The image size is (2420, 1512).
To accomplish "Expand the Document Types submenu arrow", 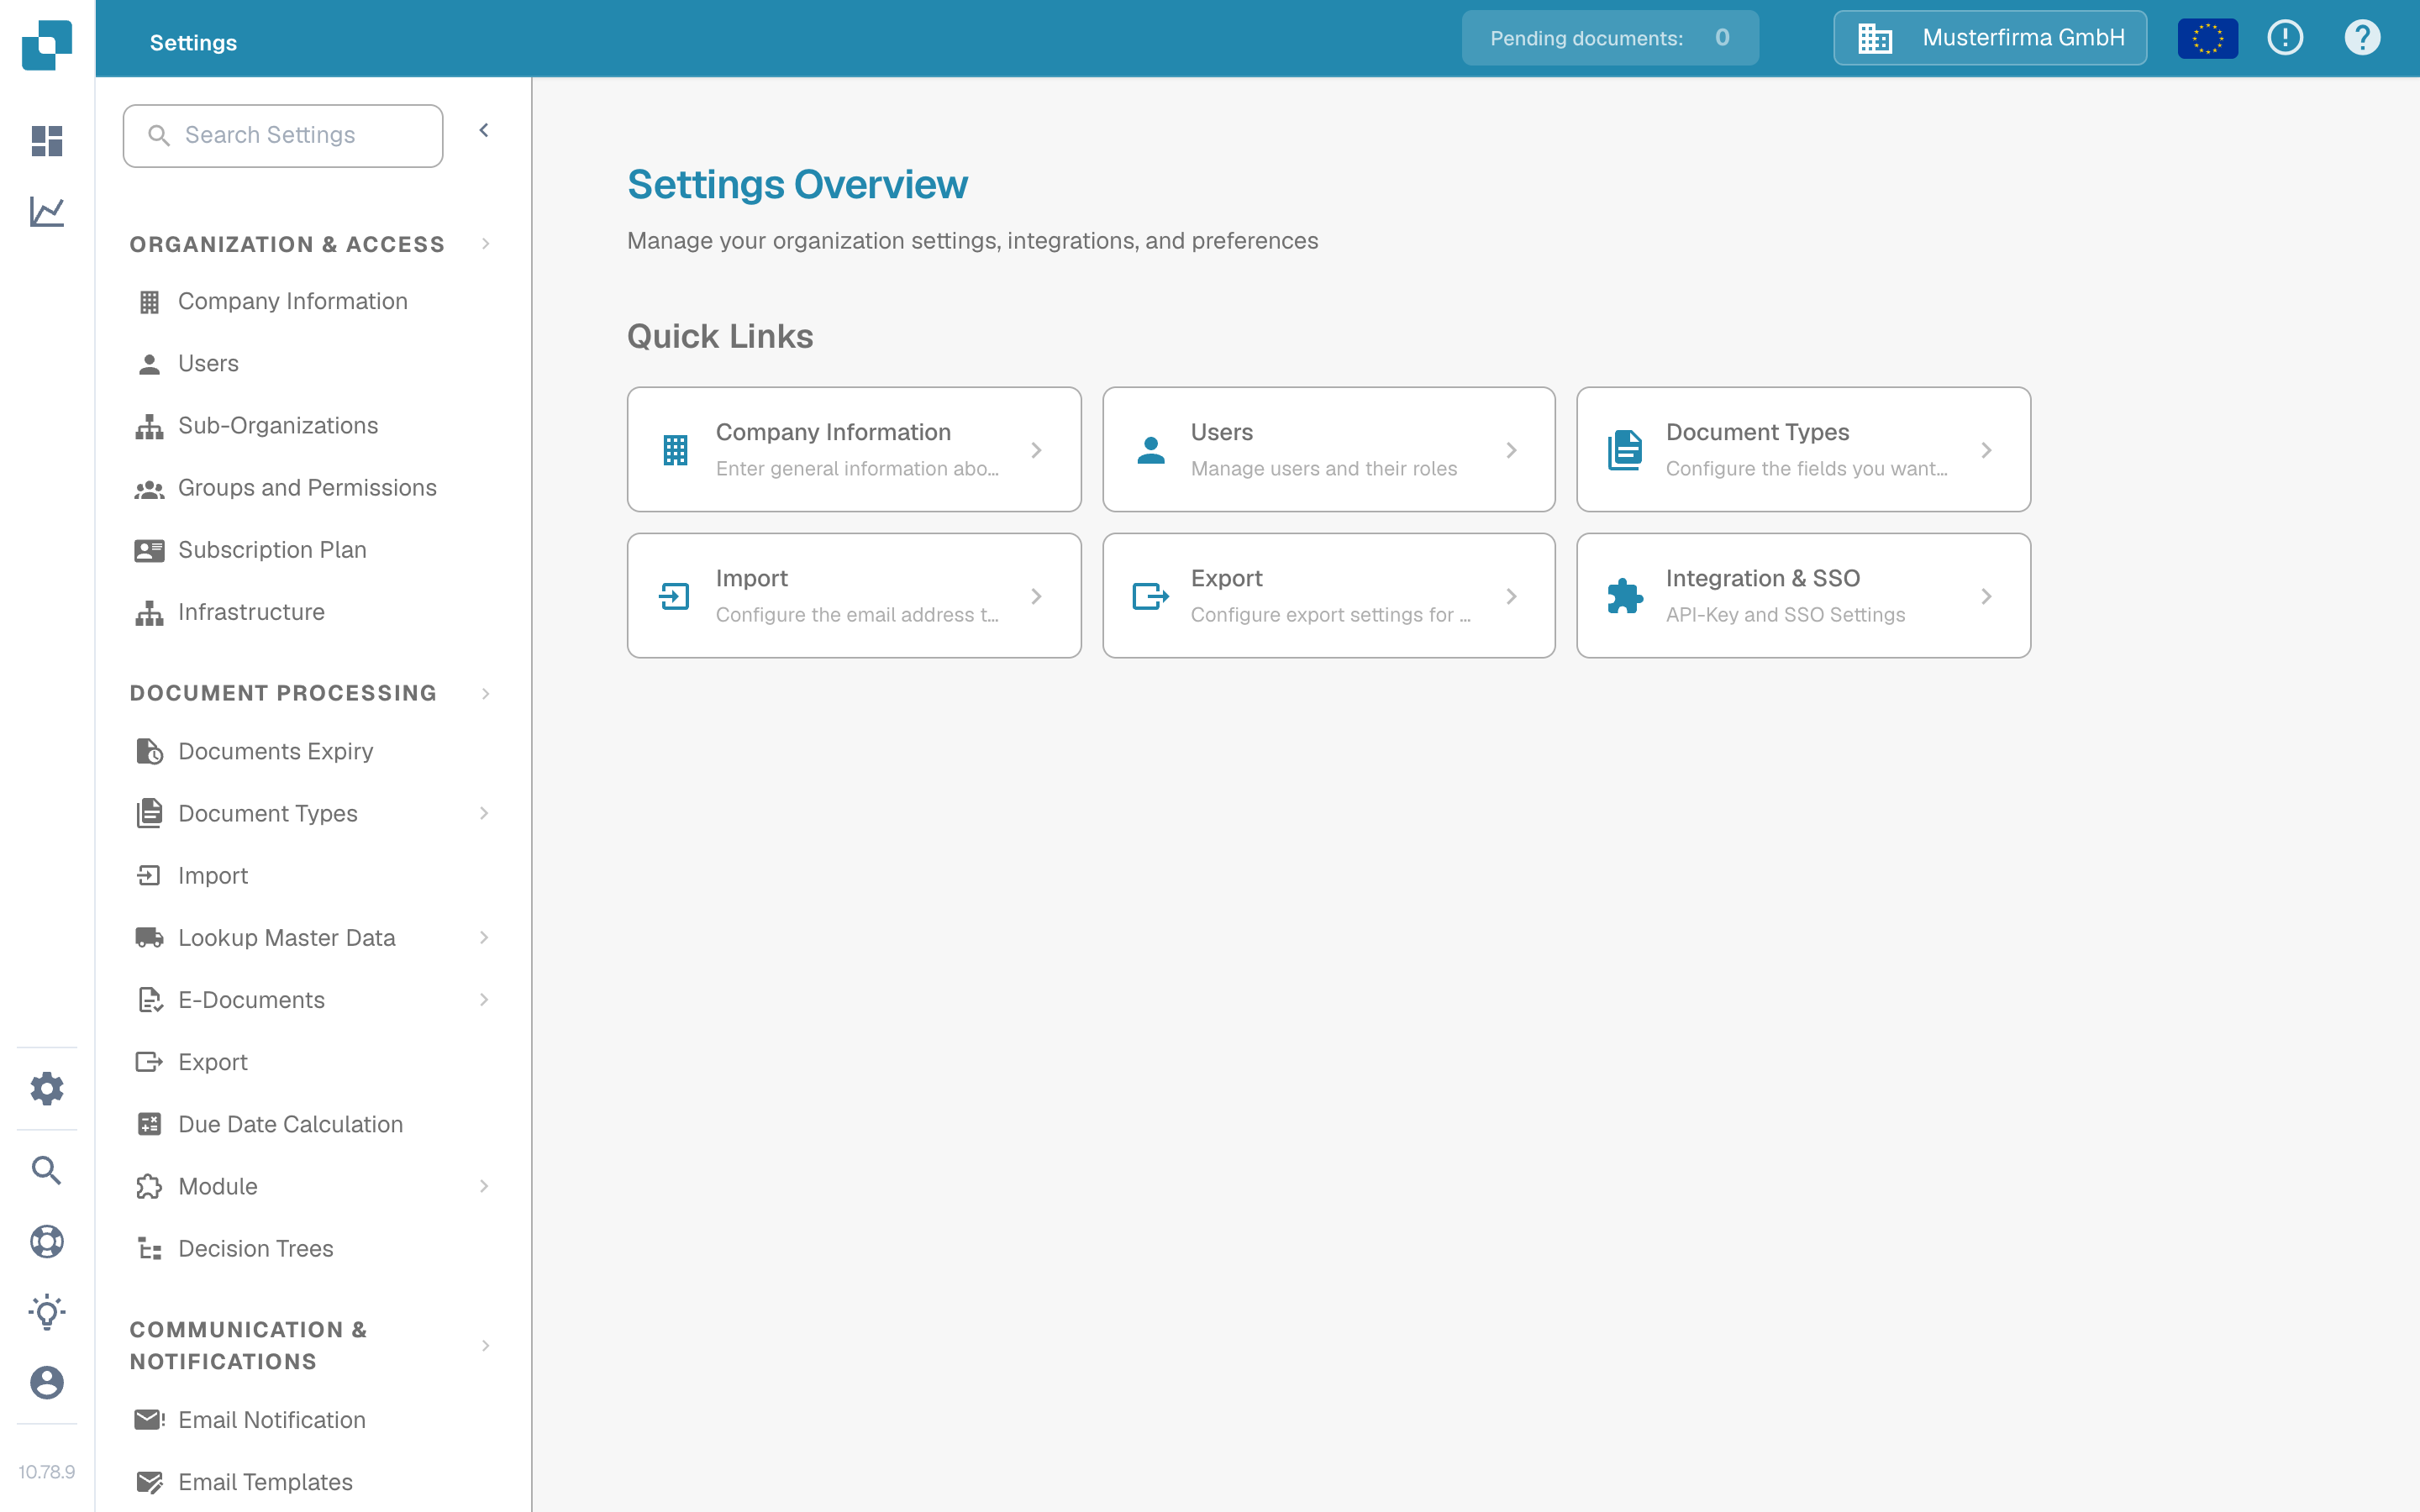I will [x=484, y=813].
